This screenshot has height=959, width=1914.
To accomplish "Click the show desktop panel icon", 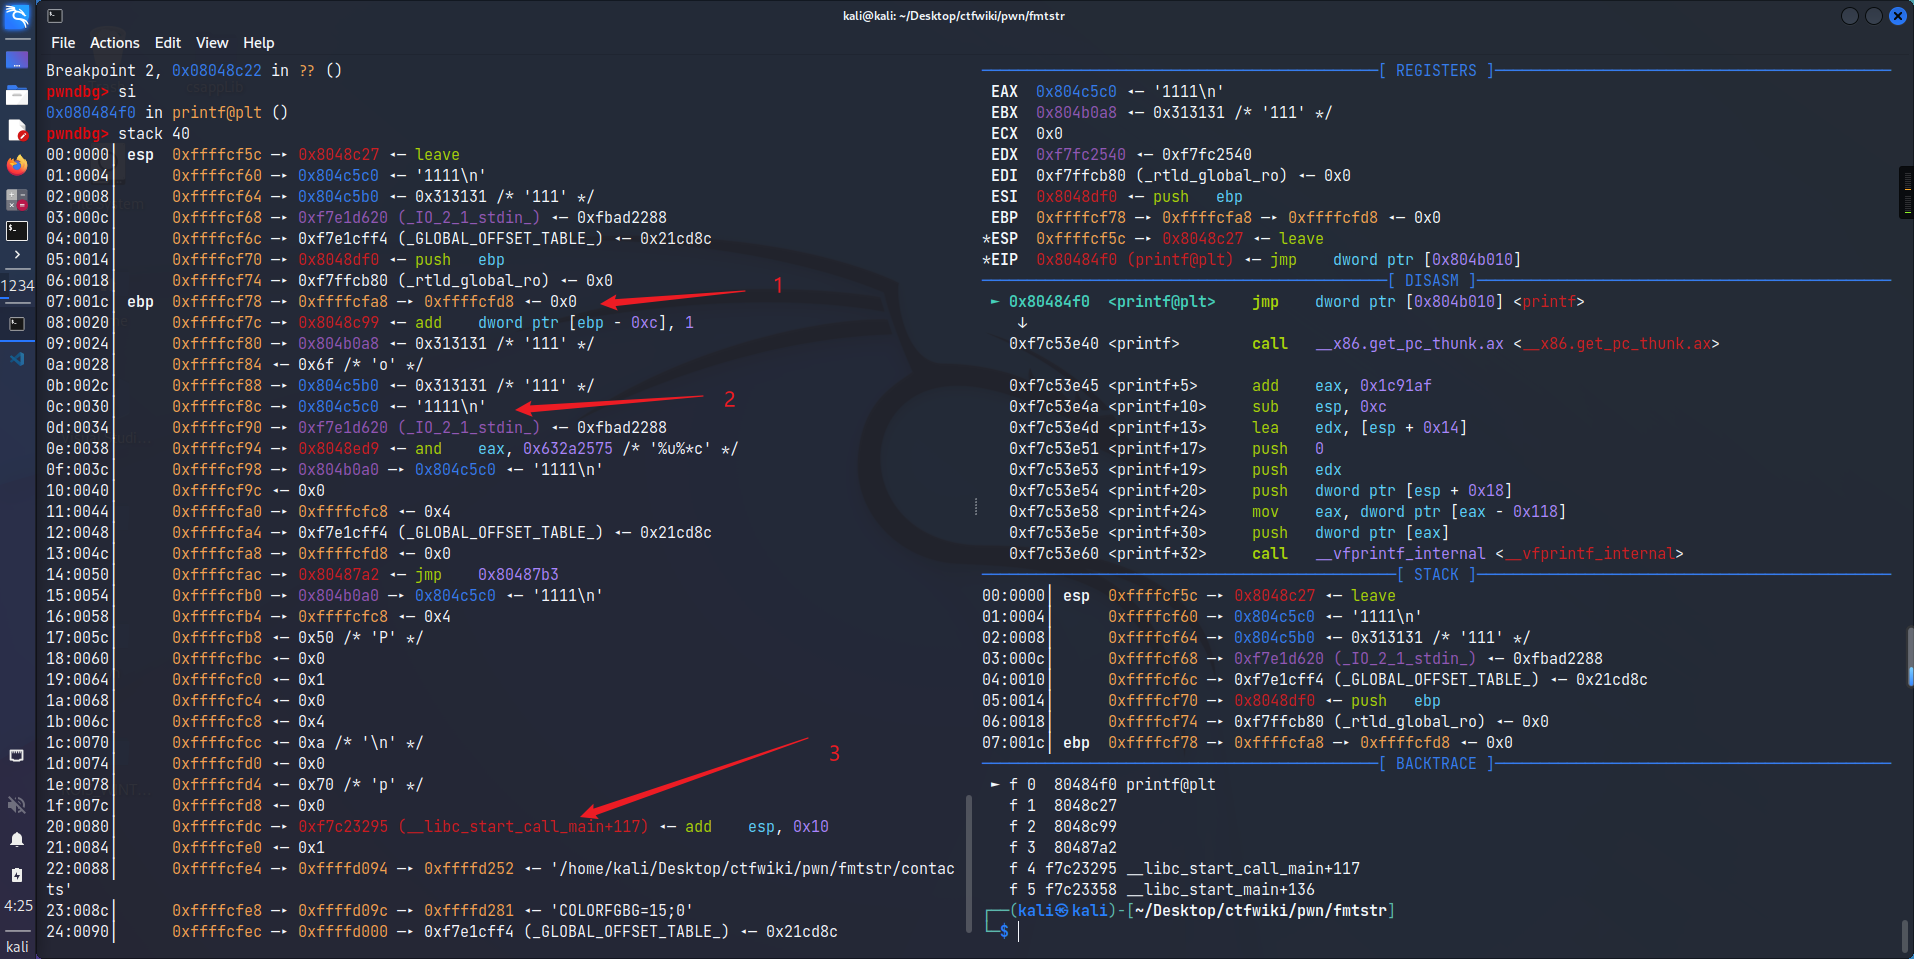I will [17, 60].
